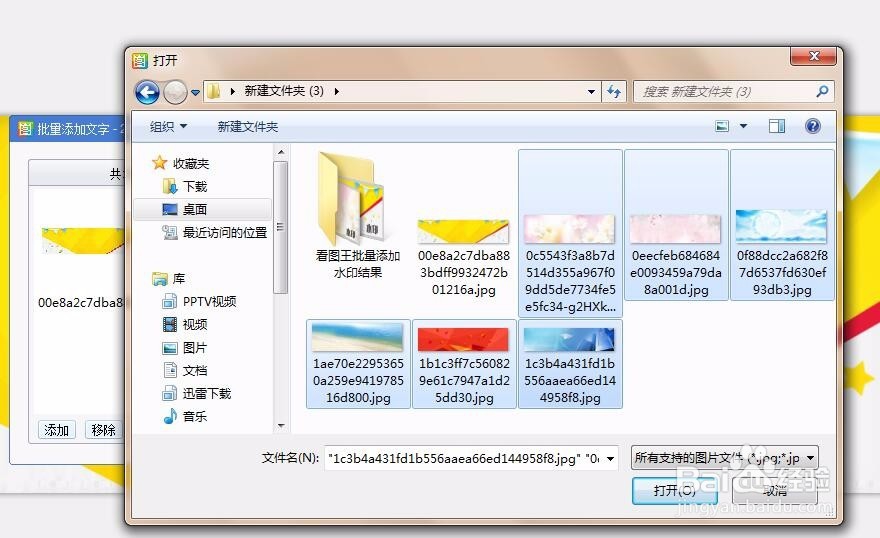Open the 所有支持的图片文件 type dropdown
The height and width of the screenshot is (538, 880).
(x=725, y=458)
